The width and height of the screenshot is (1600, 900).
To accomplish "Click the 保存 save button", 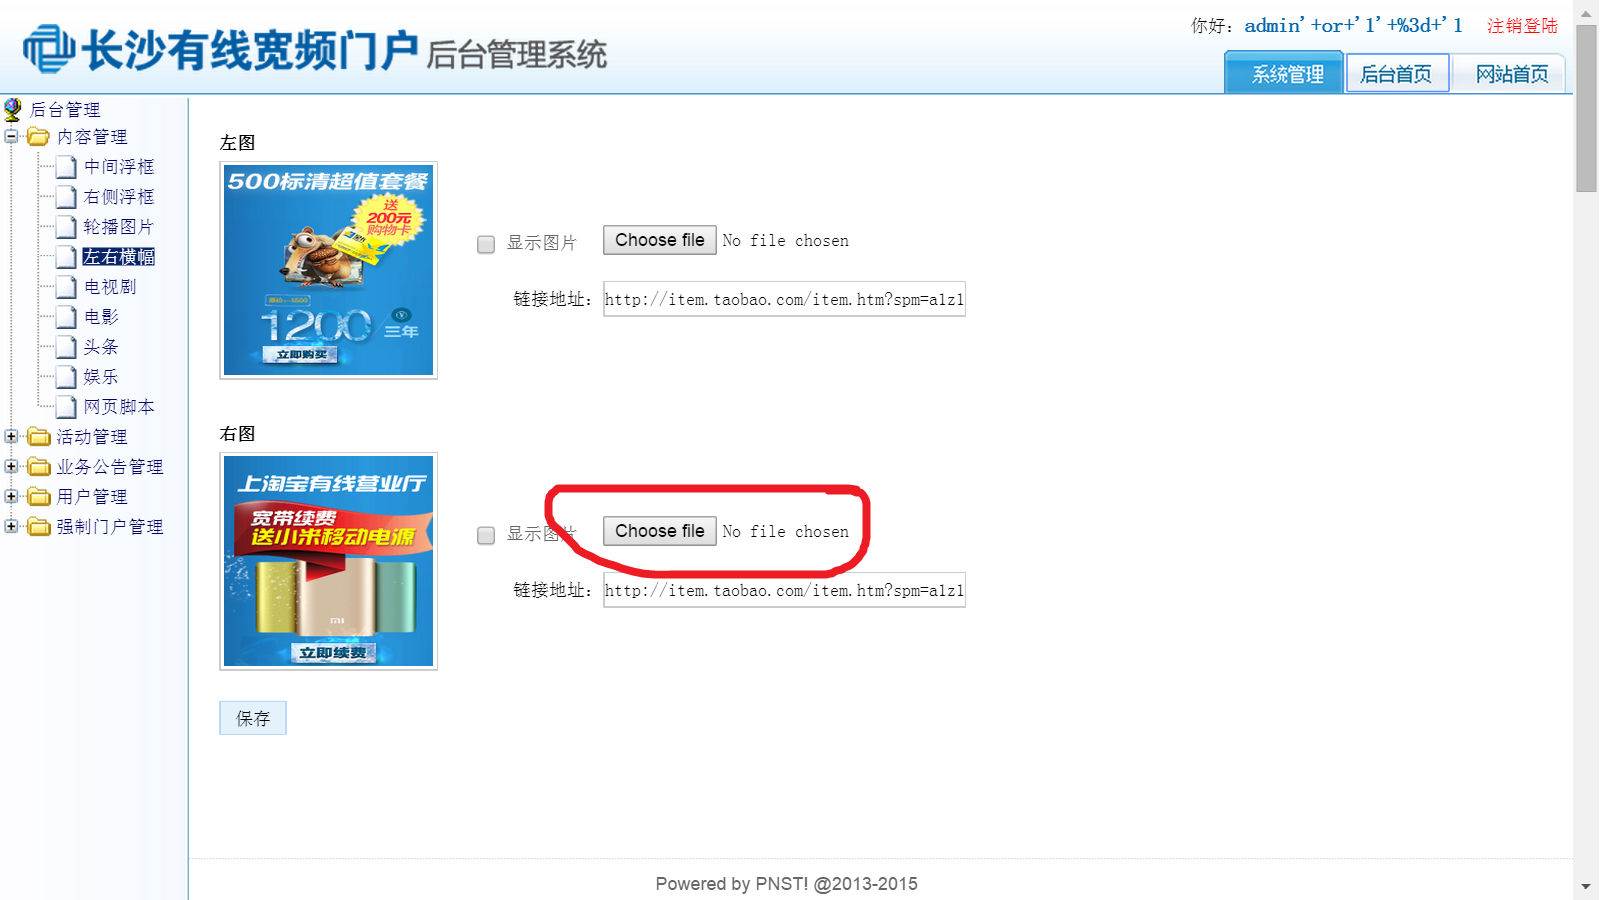I will [253, 718].
